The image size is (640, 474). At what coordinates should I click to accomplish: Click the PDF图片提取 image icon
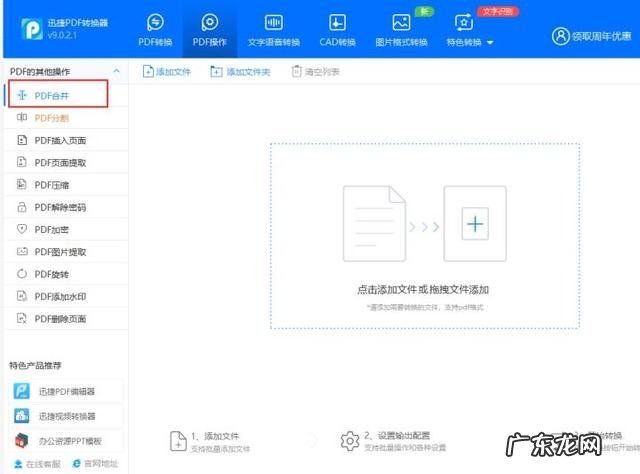click(22, 251)
